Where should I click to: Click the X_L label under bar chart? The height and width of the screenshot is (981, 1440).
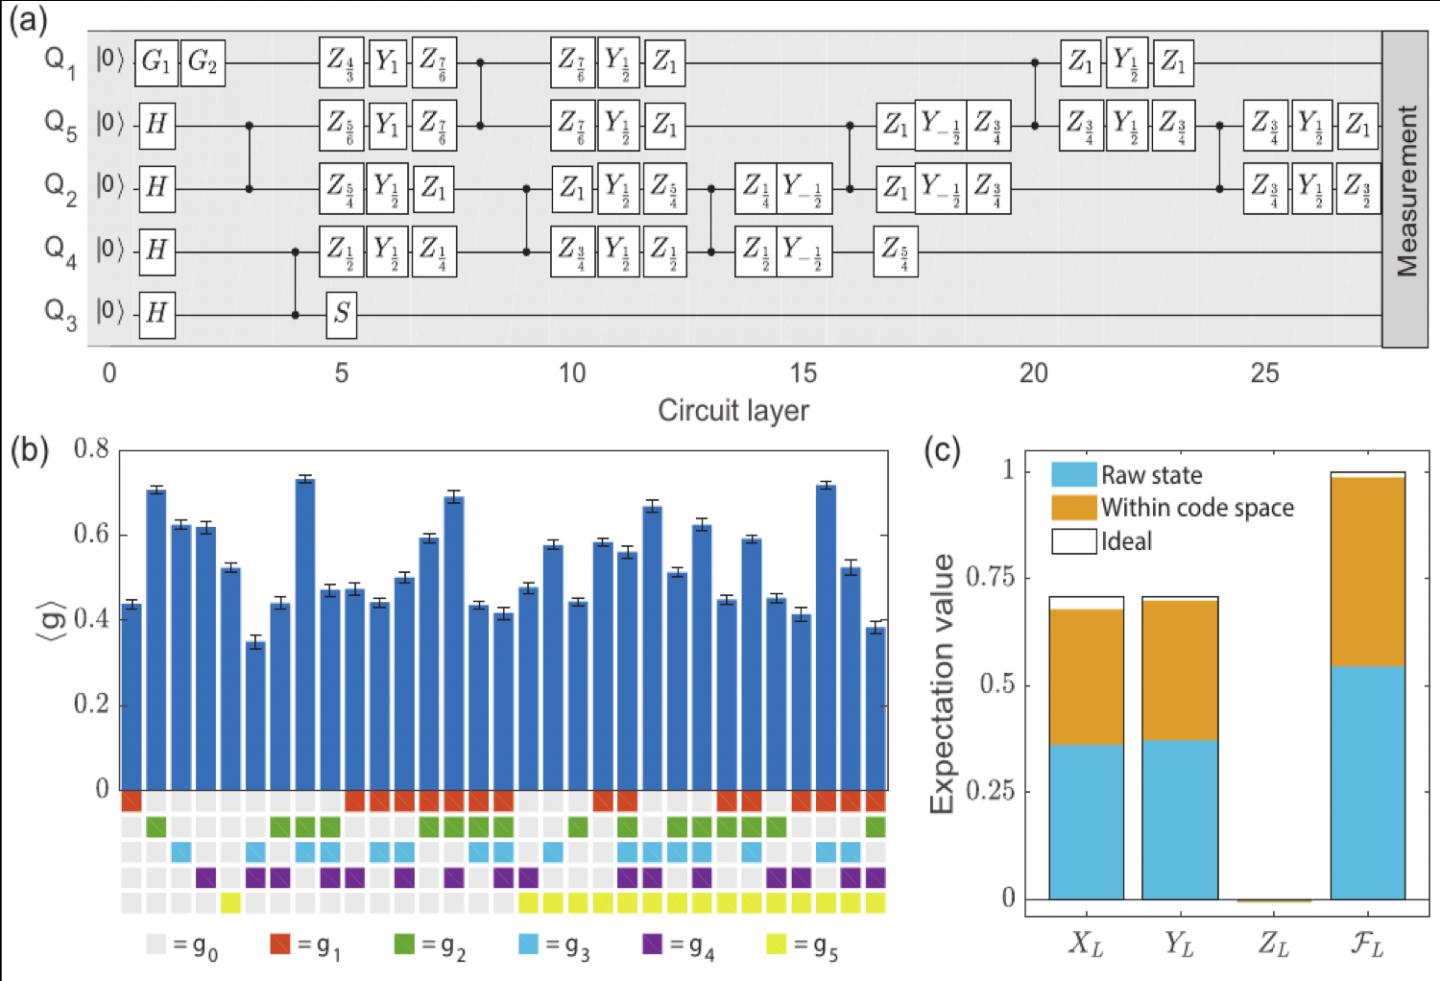tap(1086, 944)
